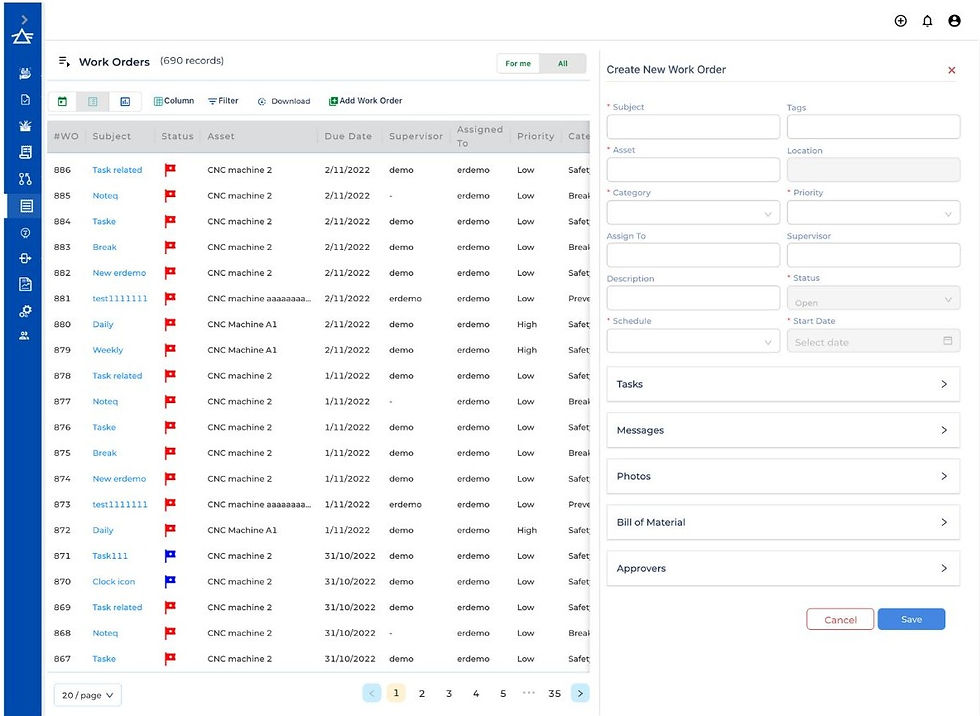Viewport: 980px width, 716px height.
Task: Go to next page arrow
Action: tap(580, 693)
